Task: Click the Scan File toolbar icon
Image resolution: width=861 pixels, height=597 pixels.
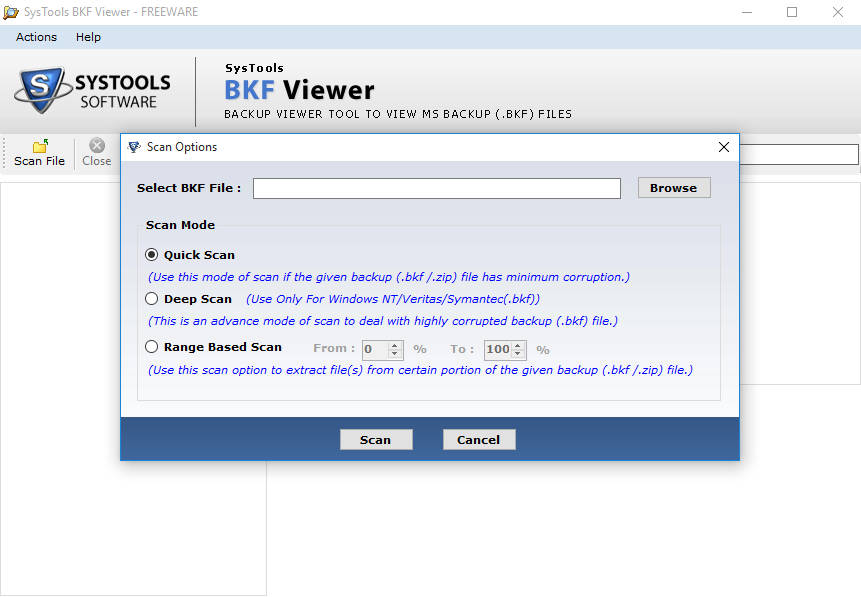Action: 40,146
